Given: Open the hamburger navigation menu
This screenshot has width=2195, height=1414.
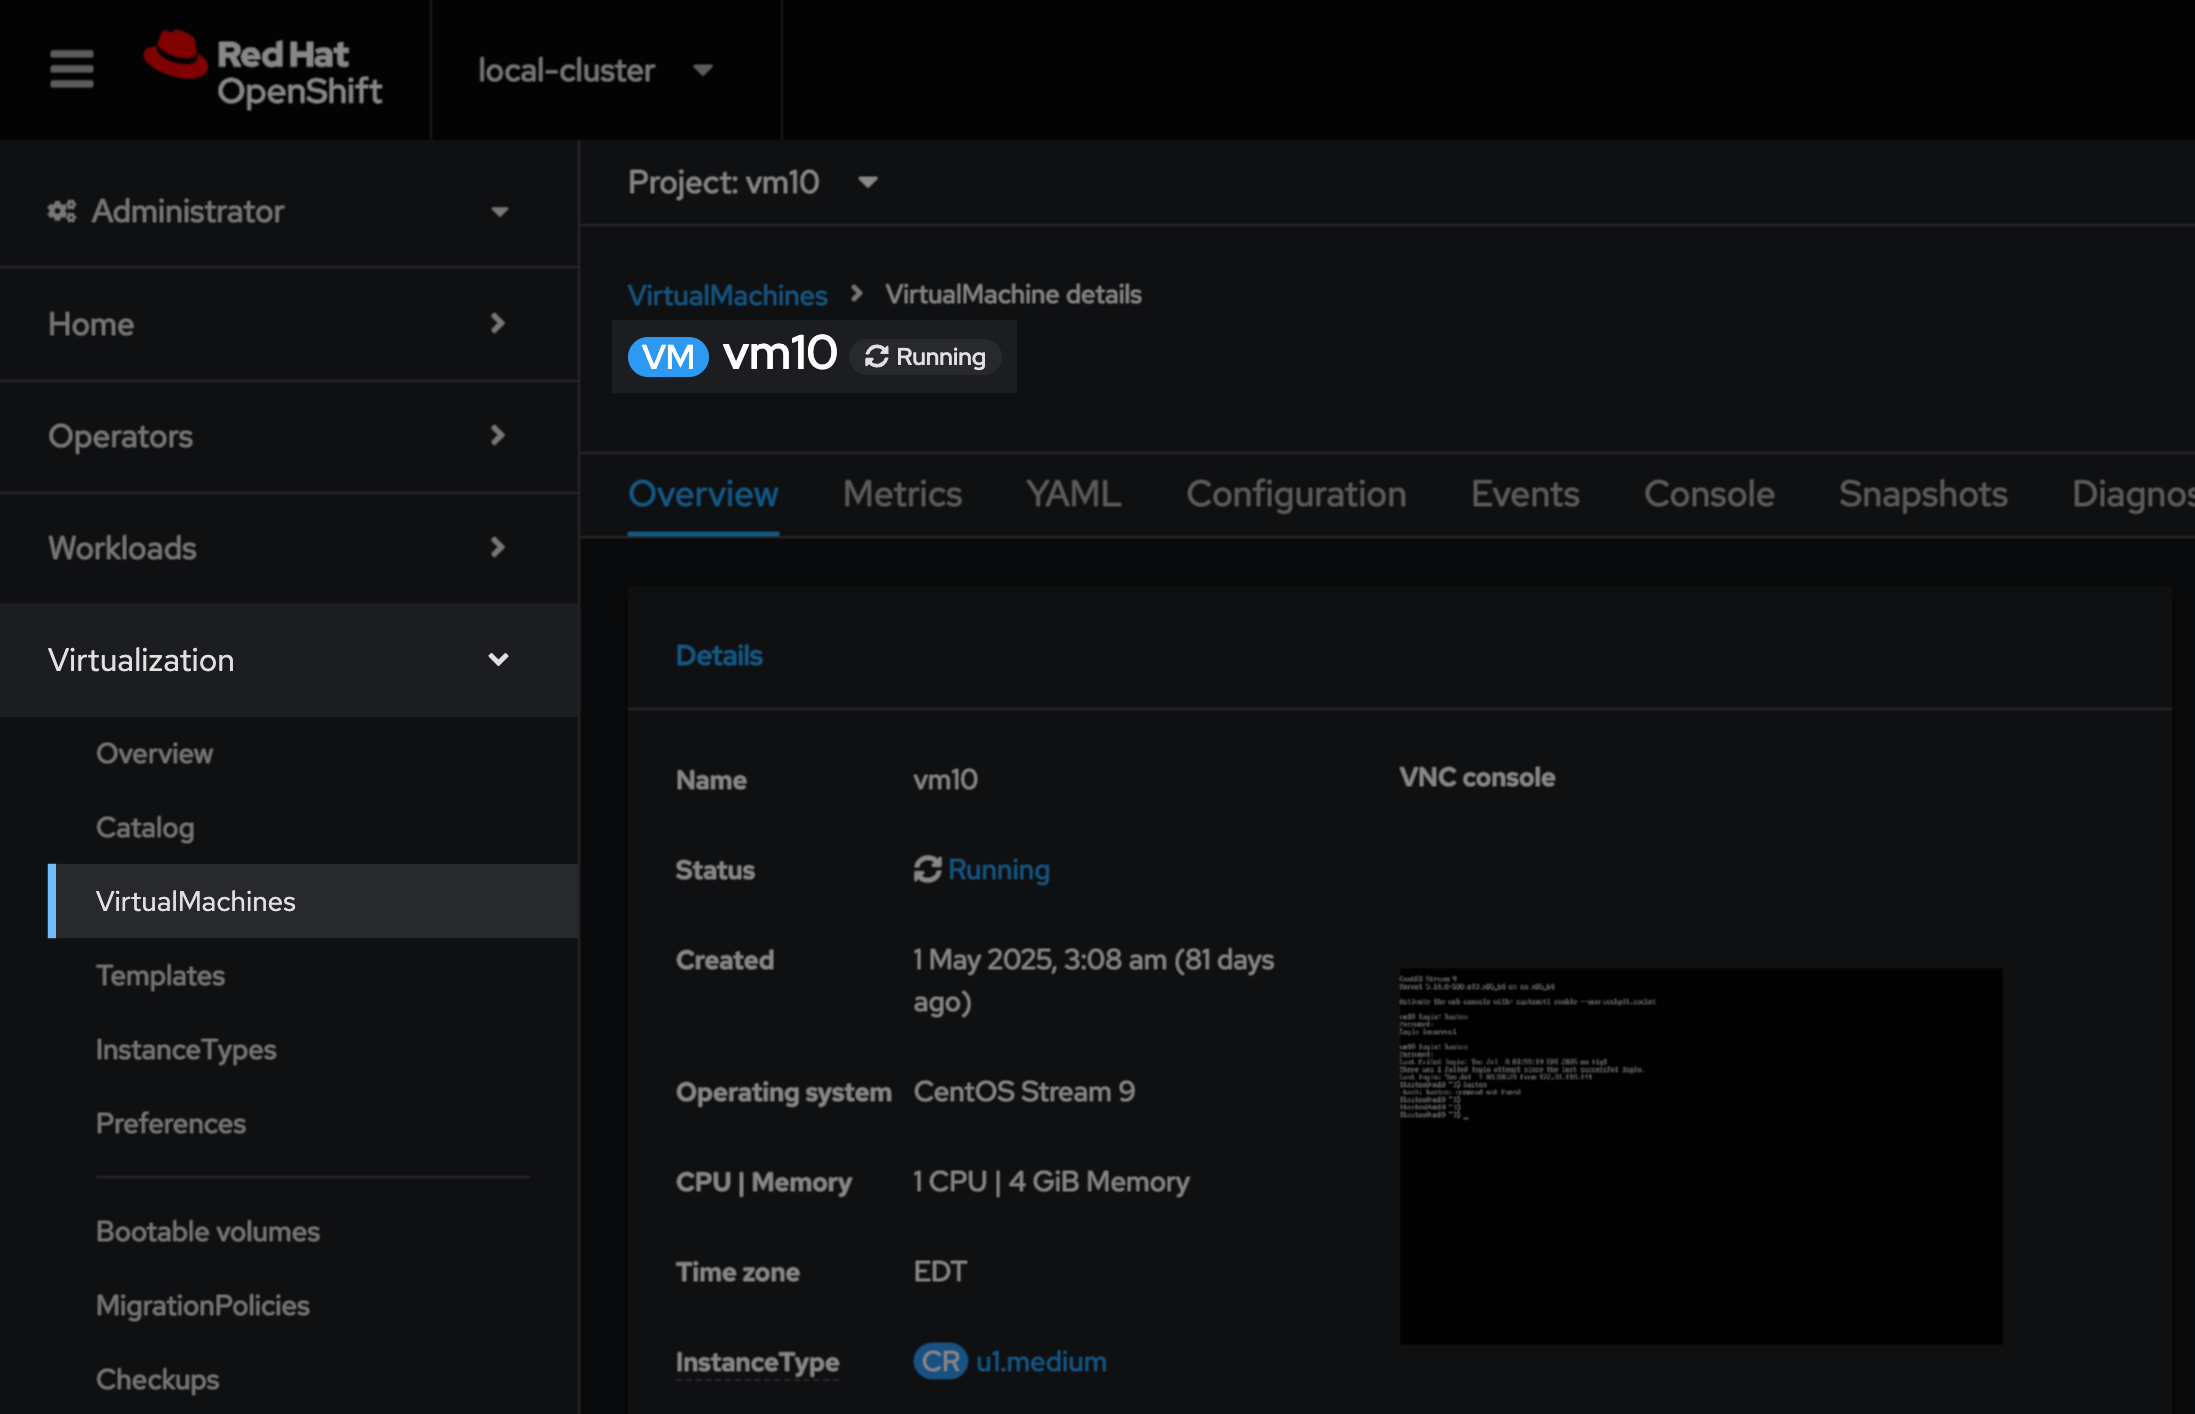Looking at the screenshot, I should coord(70,69).
